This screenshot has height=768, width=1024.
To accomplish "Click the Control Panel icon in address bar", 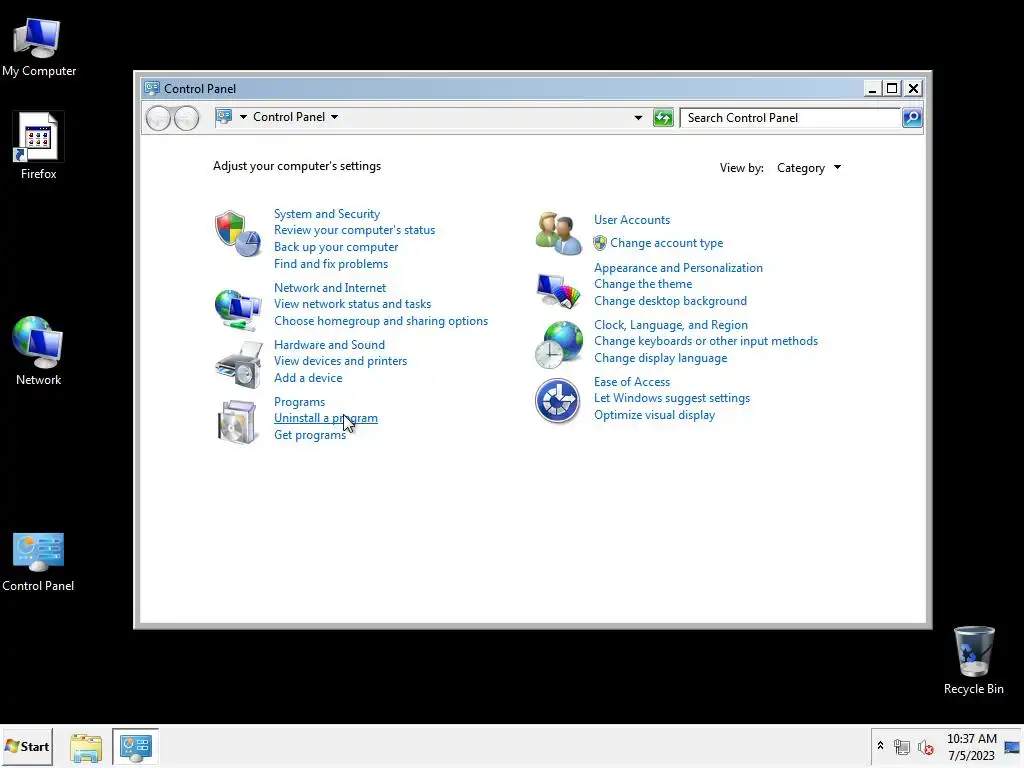I will coord(224,117).
